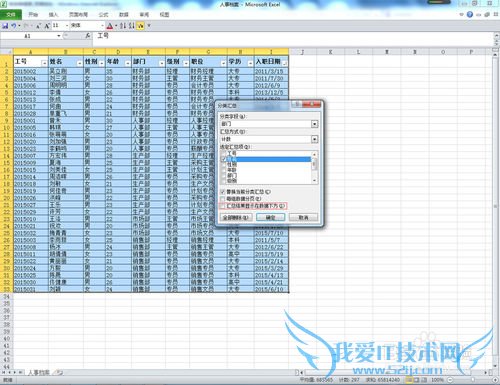Toggle 每组数据分页 checkbox
This screenshot has width=500, height=385.
coord(223,199)
